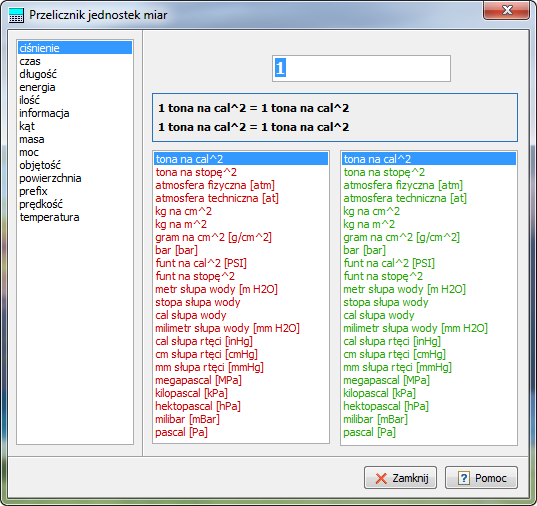This screenshot has width=537, height=506.
Task: Select red megapascal [MPa] source unit
Action: pyautogui.click(x=198, y=380)
